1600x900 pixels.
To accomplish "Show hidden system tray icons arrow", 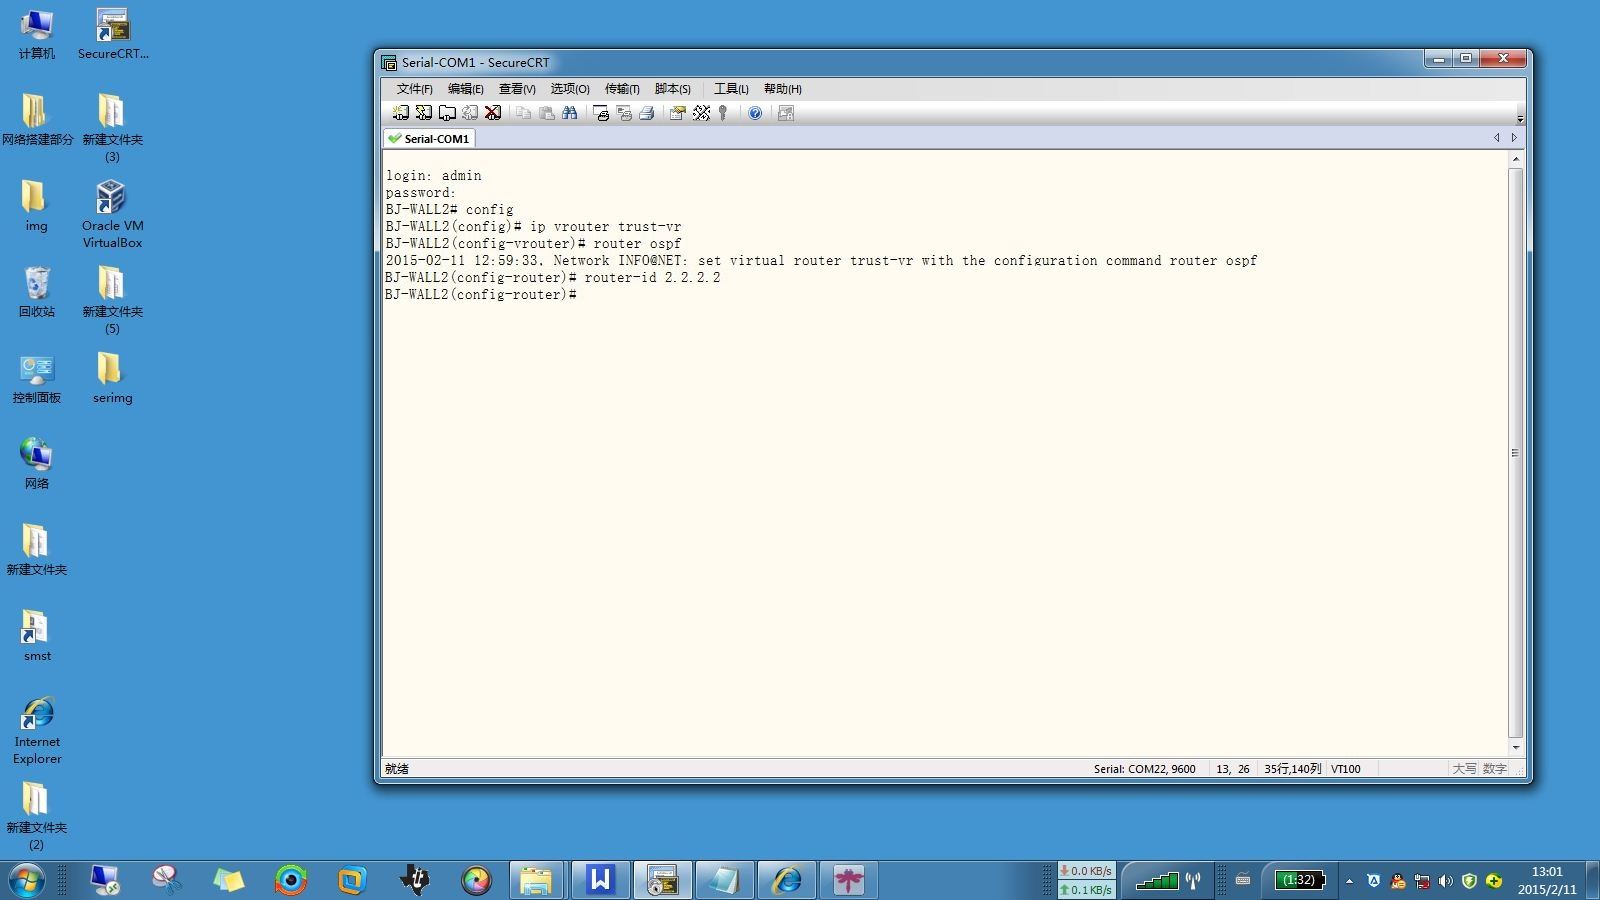I will pos(1349,881).
